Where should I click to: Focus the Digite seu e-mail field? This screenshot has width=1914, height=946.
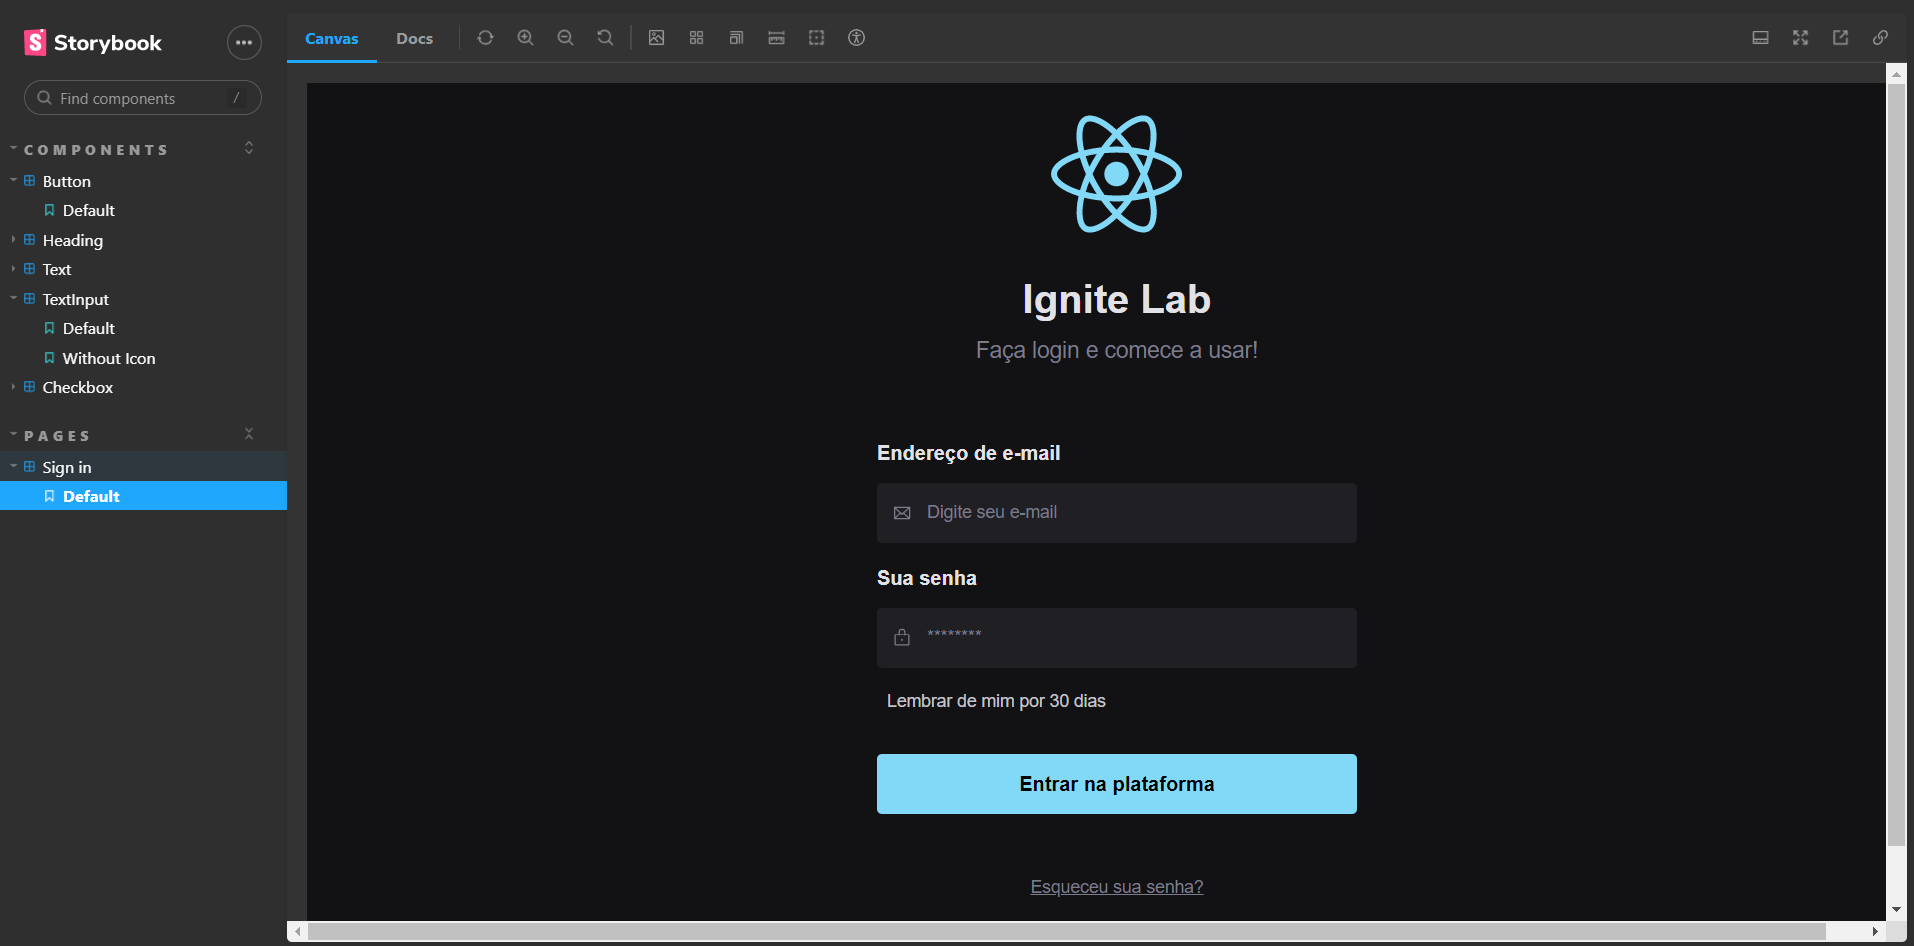point(1117,513)
